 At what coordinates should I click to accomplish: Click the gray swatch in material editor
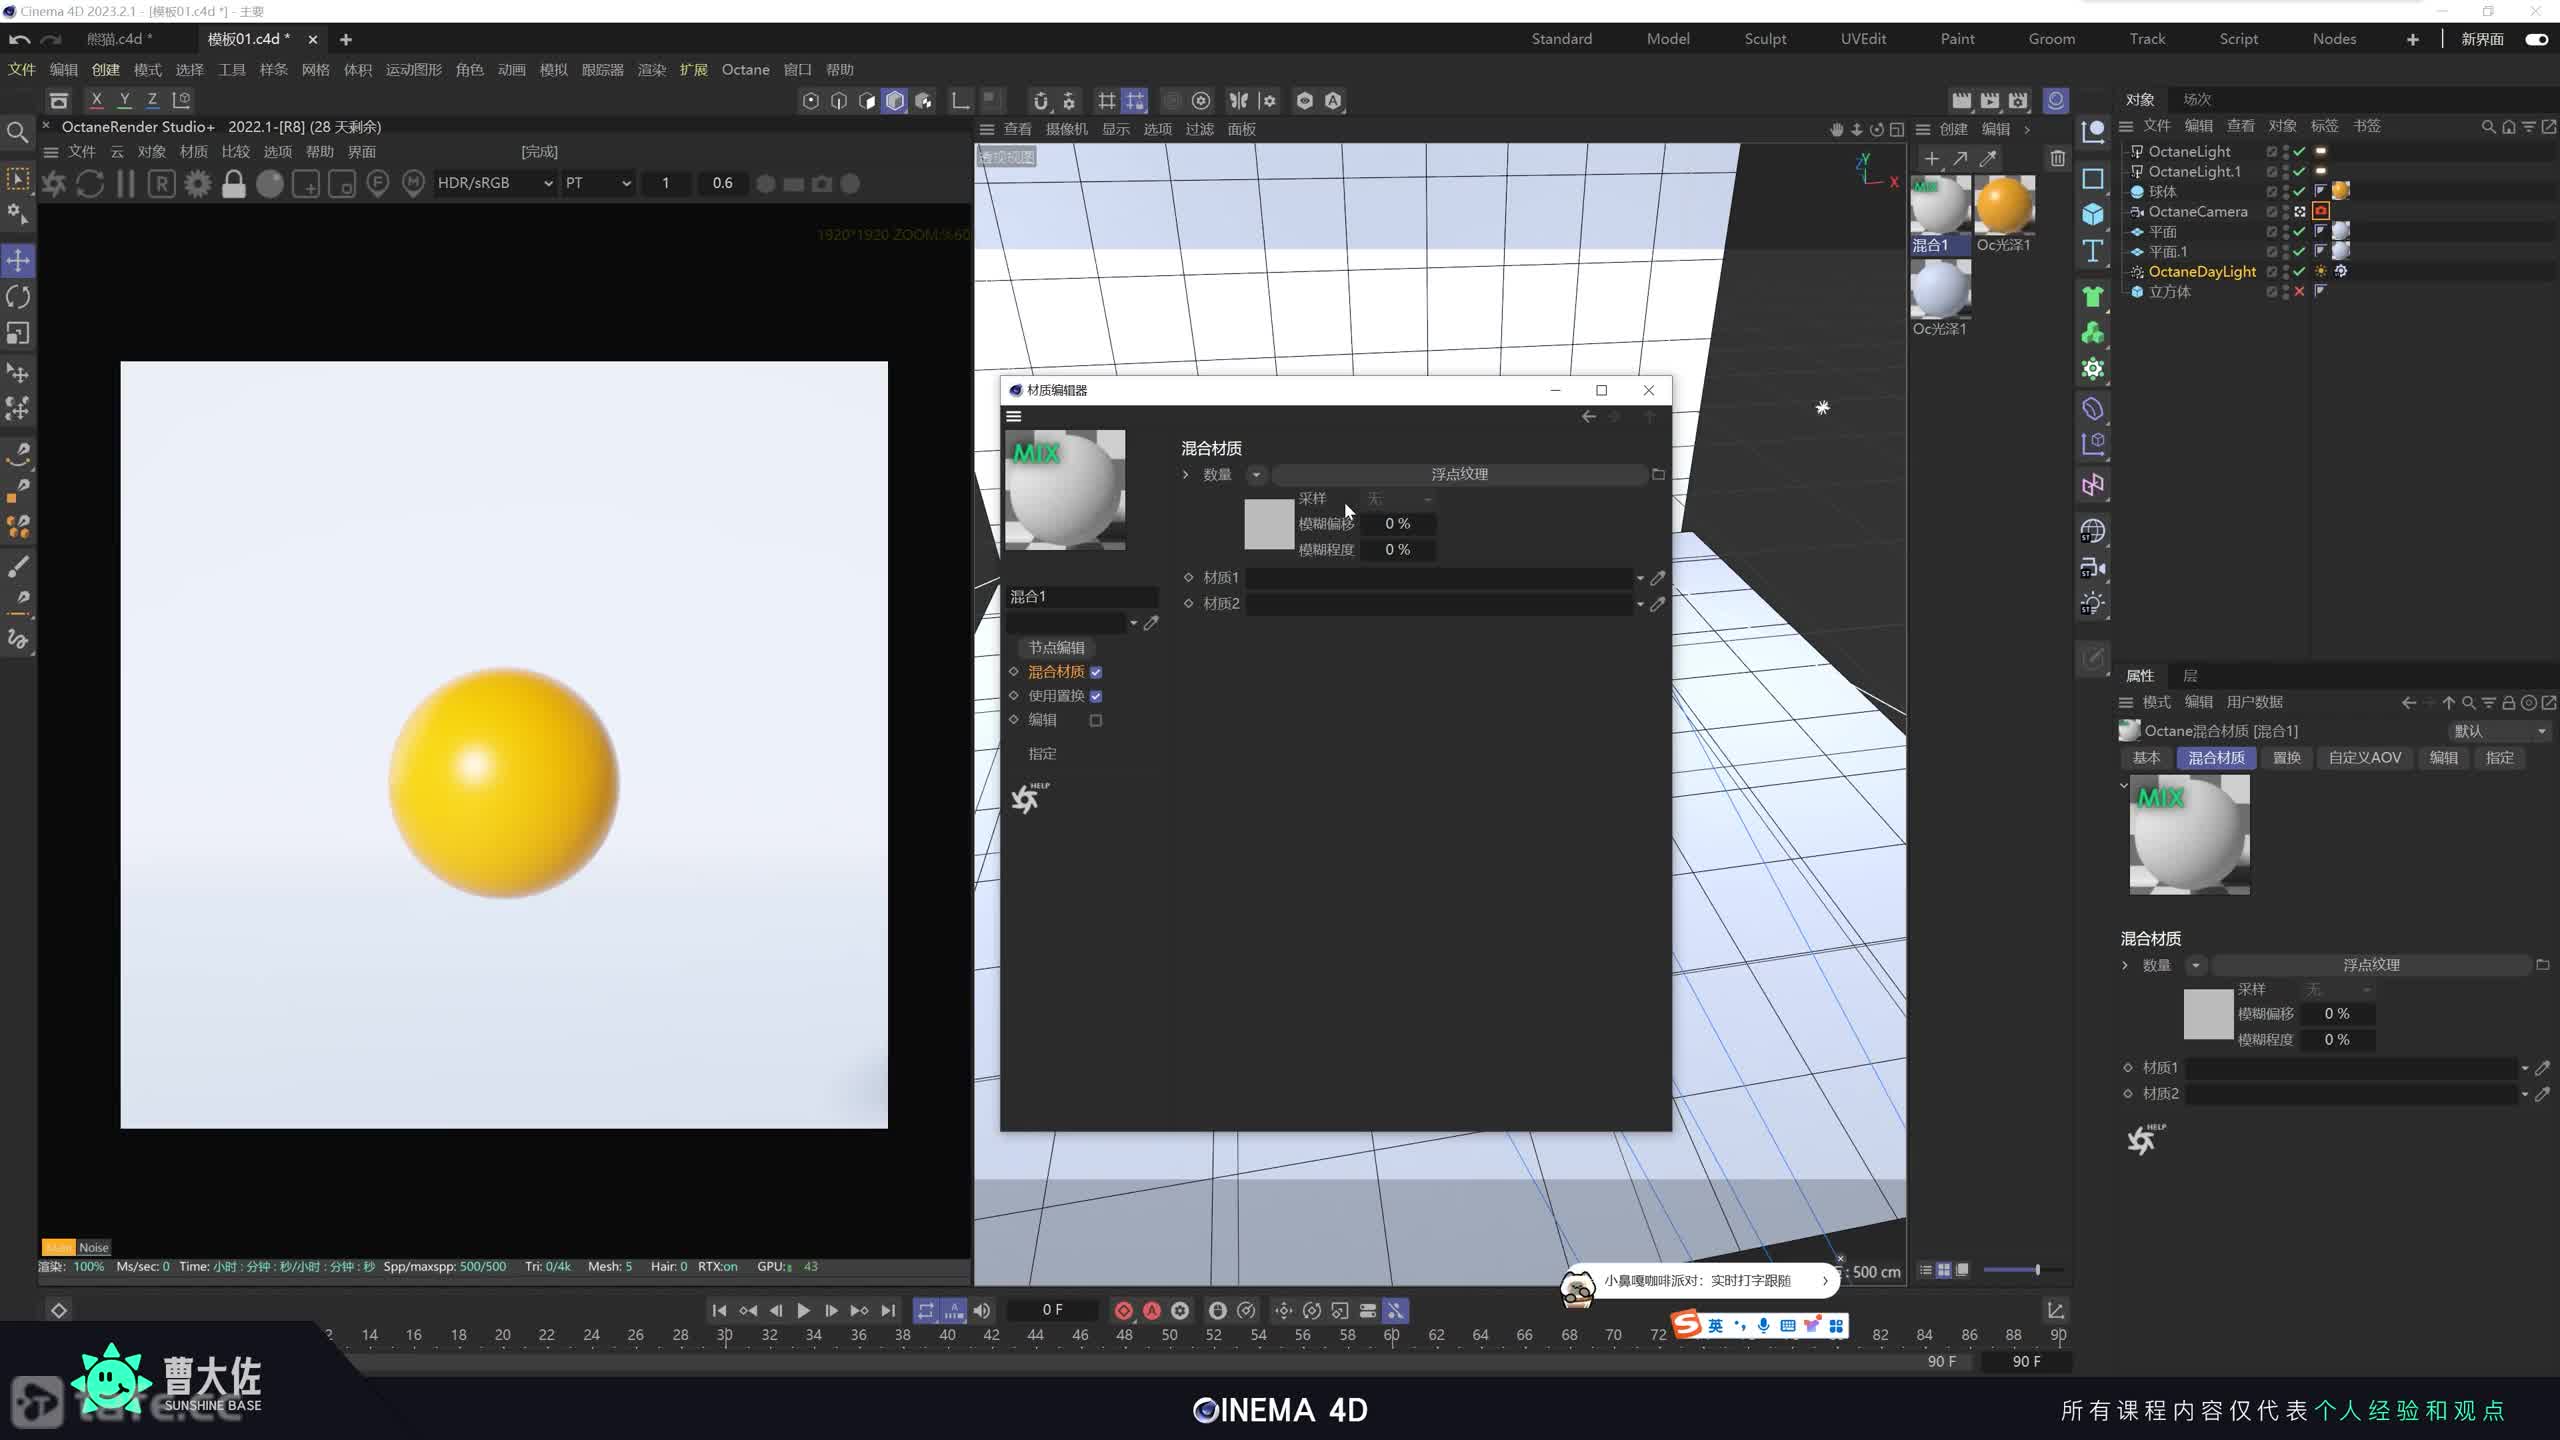[x=1268, y=524]
